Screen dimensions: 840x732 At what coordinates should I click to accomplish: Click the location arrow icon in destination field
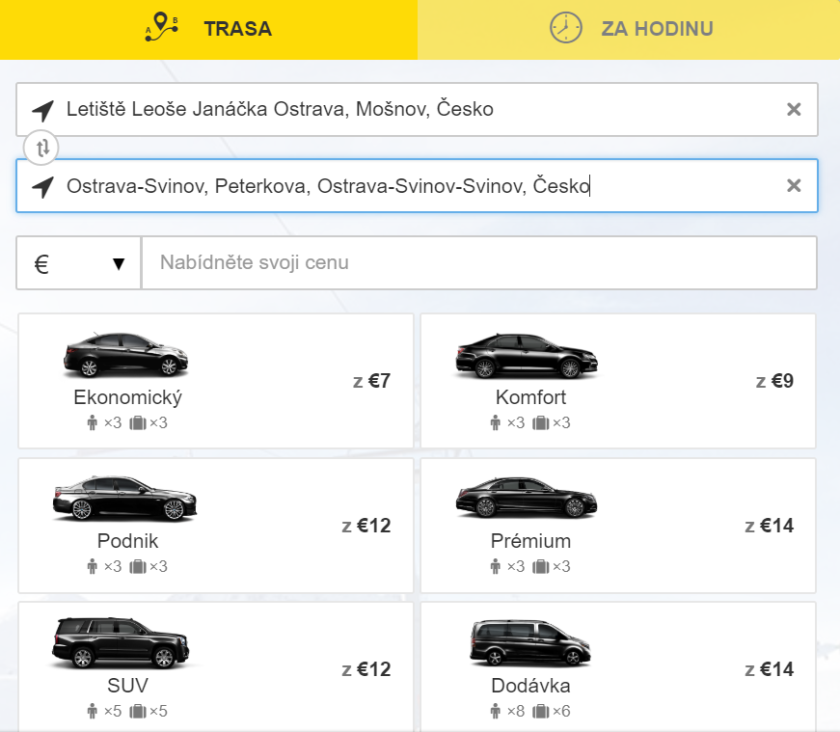click(42, 186)
